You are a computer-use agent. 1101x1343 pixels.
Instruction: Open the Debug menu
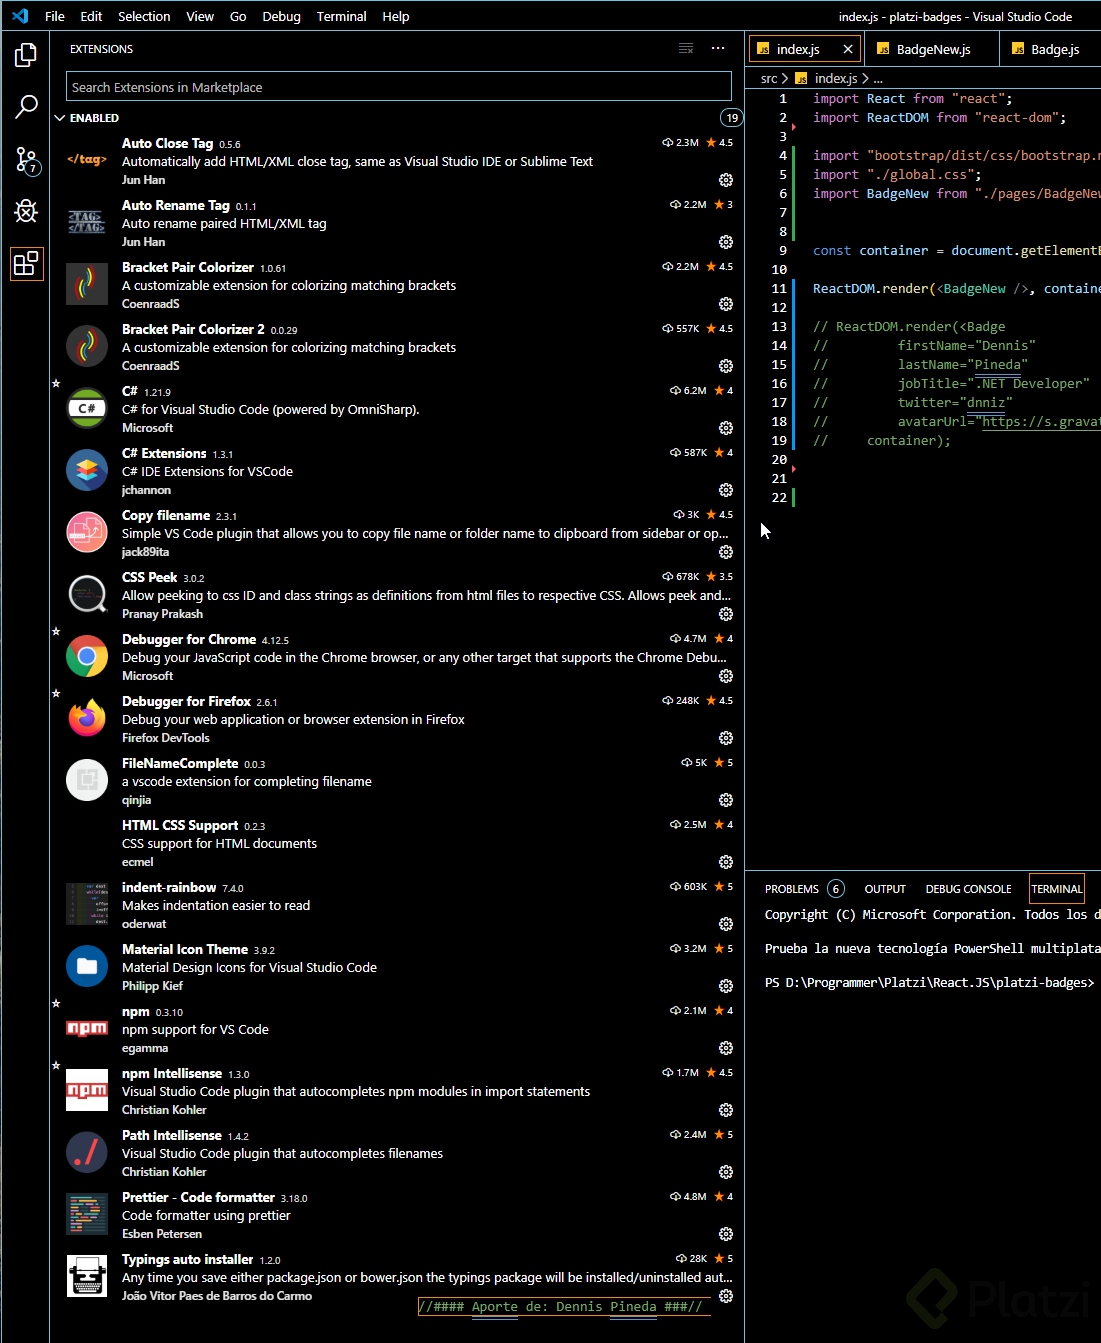pyautogui.click(x=281, y=16)
